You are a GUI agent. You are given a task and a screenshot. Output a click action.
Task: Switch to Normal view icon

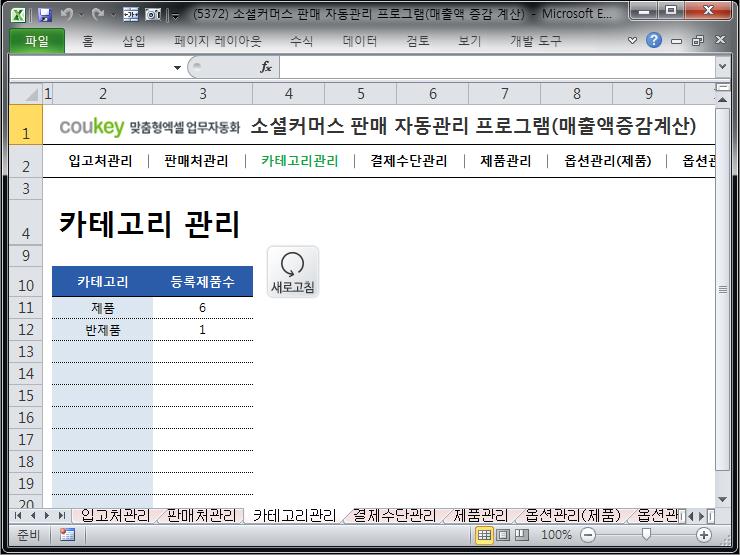[x=484, y=535]
